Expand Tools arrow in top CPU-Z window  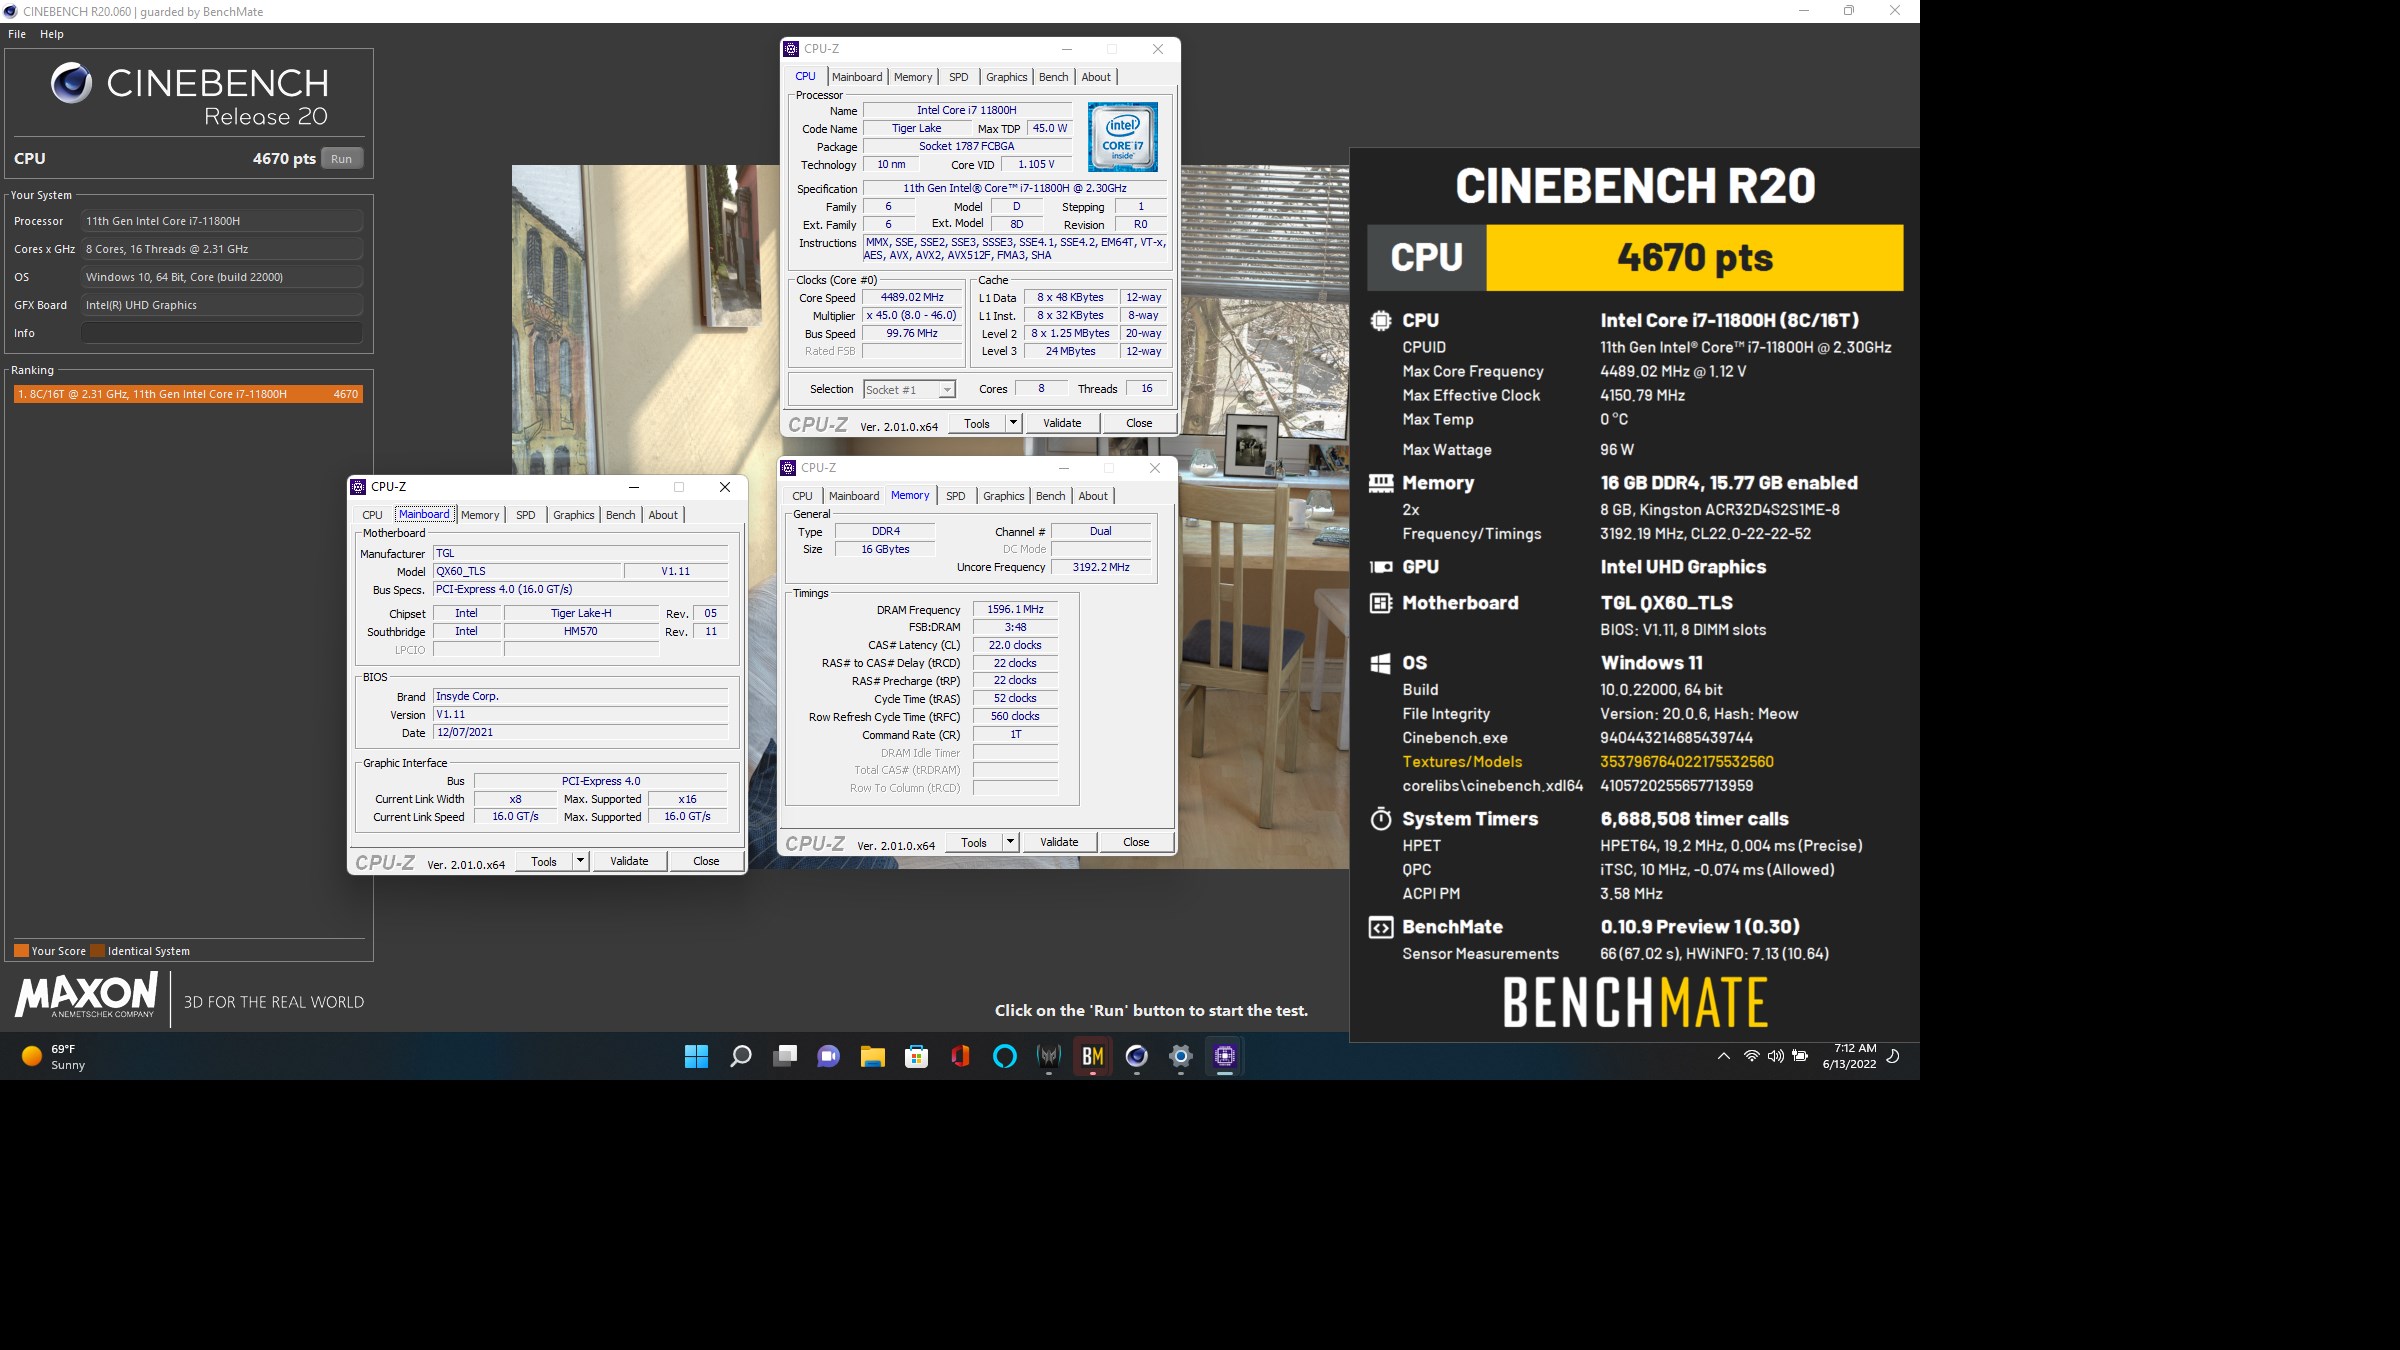[x=1012, y=423]
